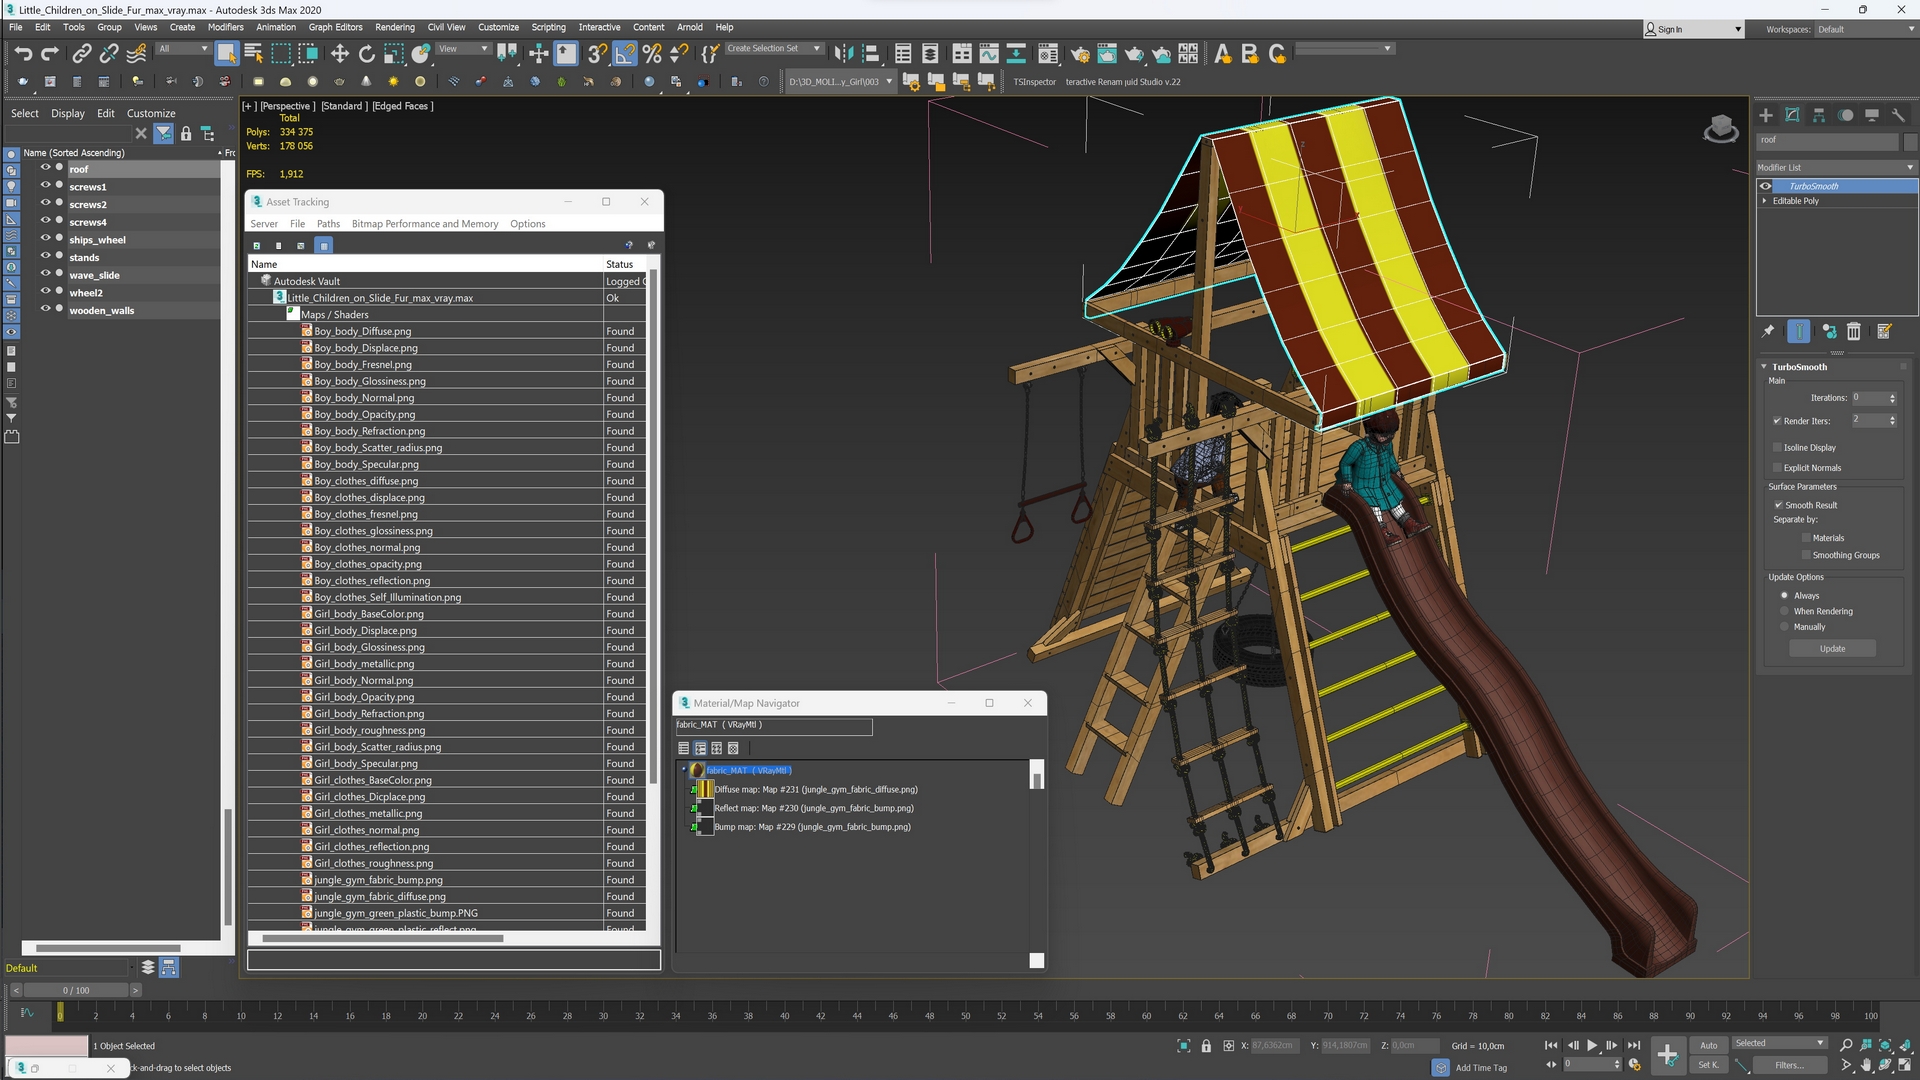Click the Asset Tracking horizontal scrollbar

[382, 938]
